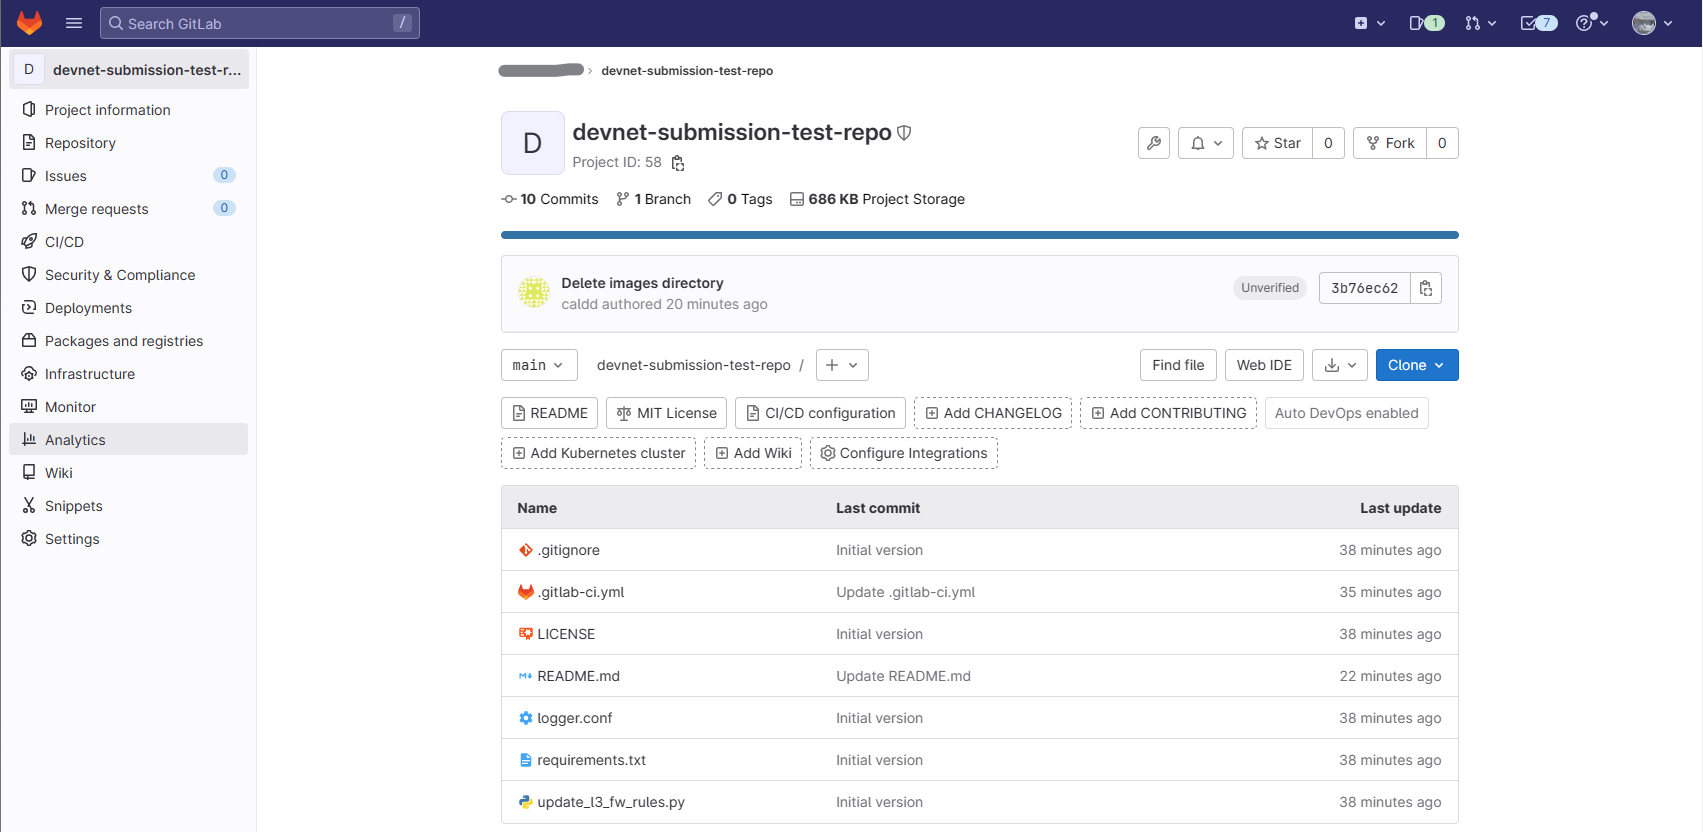The image size is (1703, 832).
Task: Click the project avatar D in sidebar header
Action: click(x=29, y=69)
